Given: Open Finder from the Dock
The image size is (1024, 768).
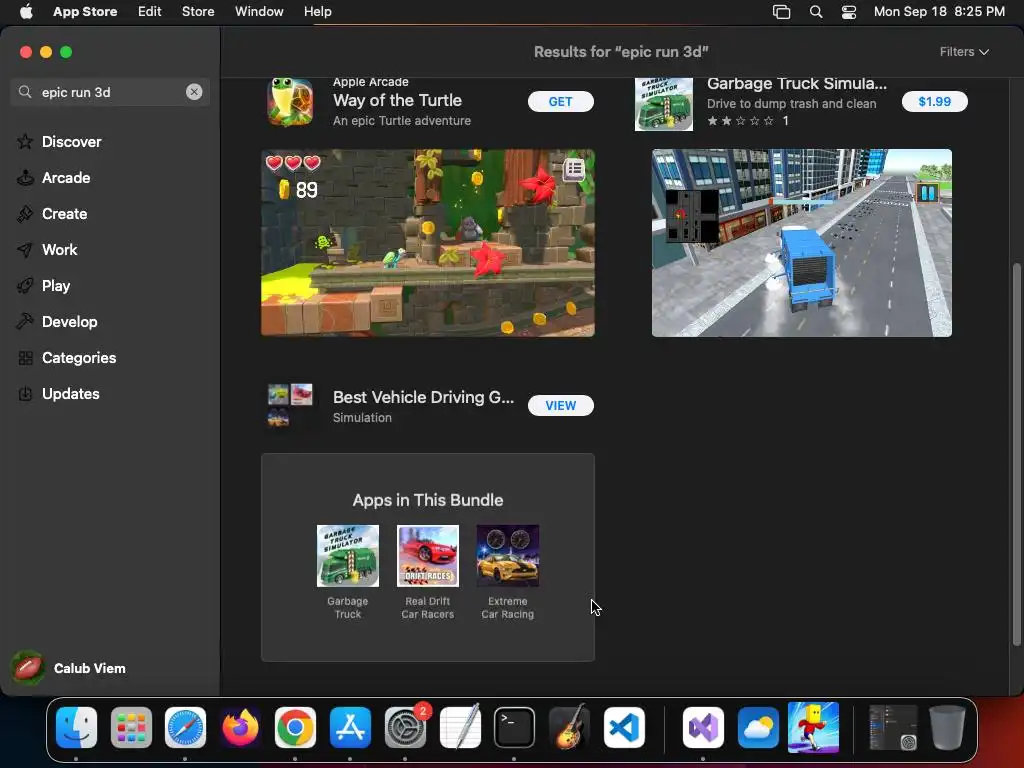Looking at the screenshot, I should pos(76,727).
